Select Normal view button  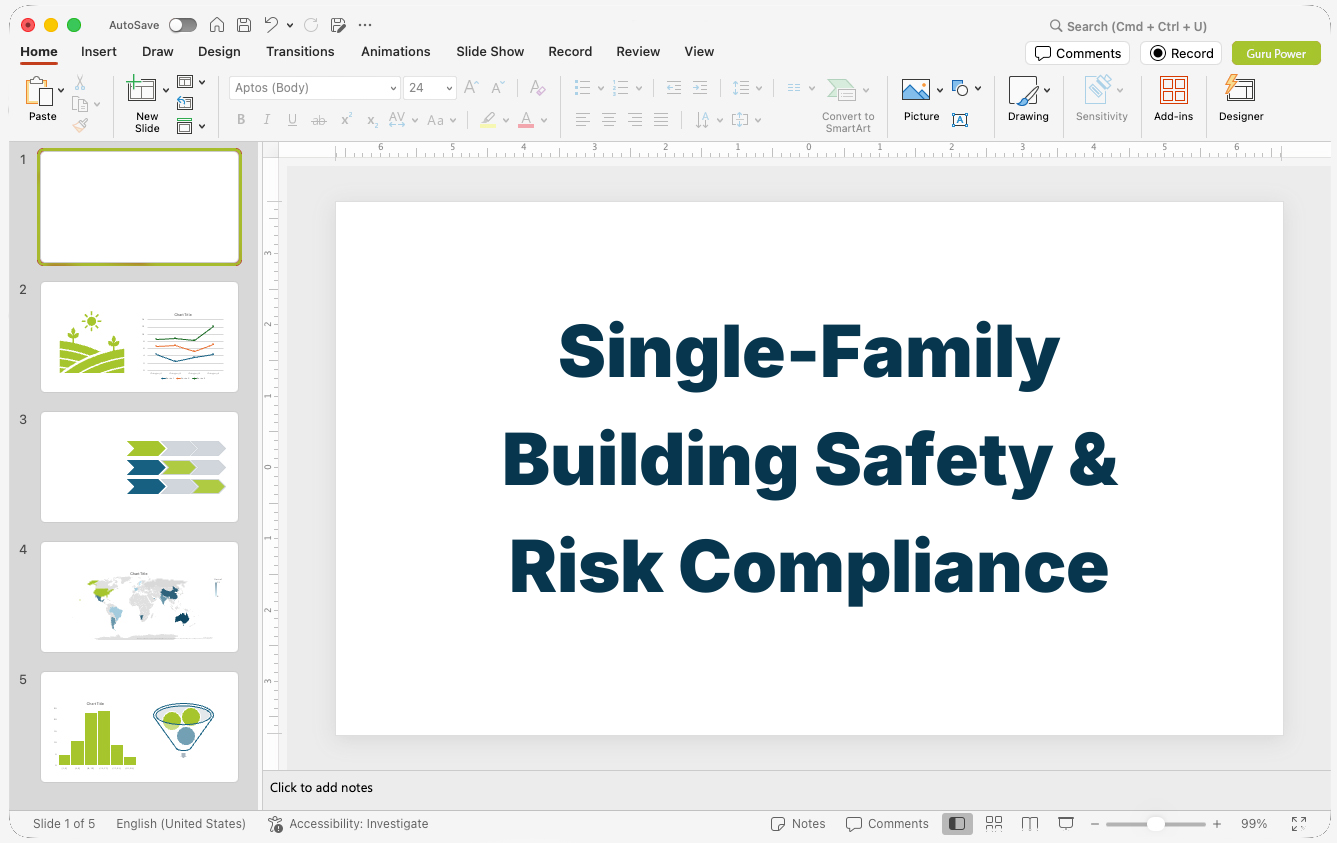point(957,824)
